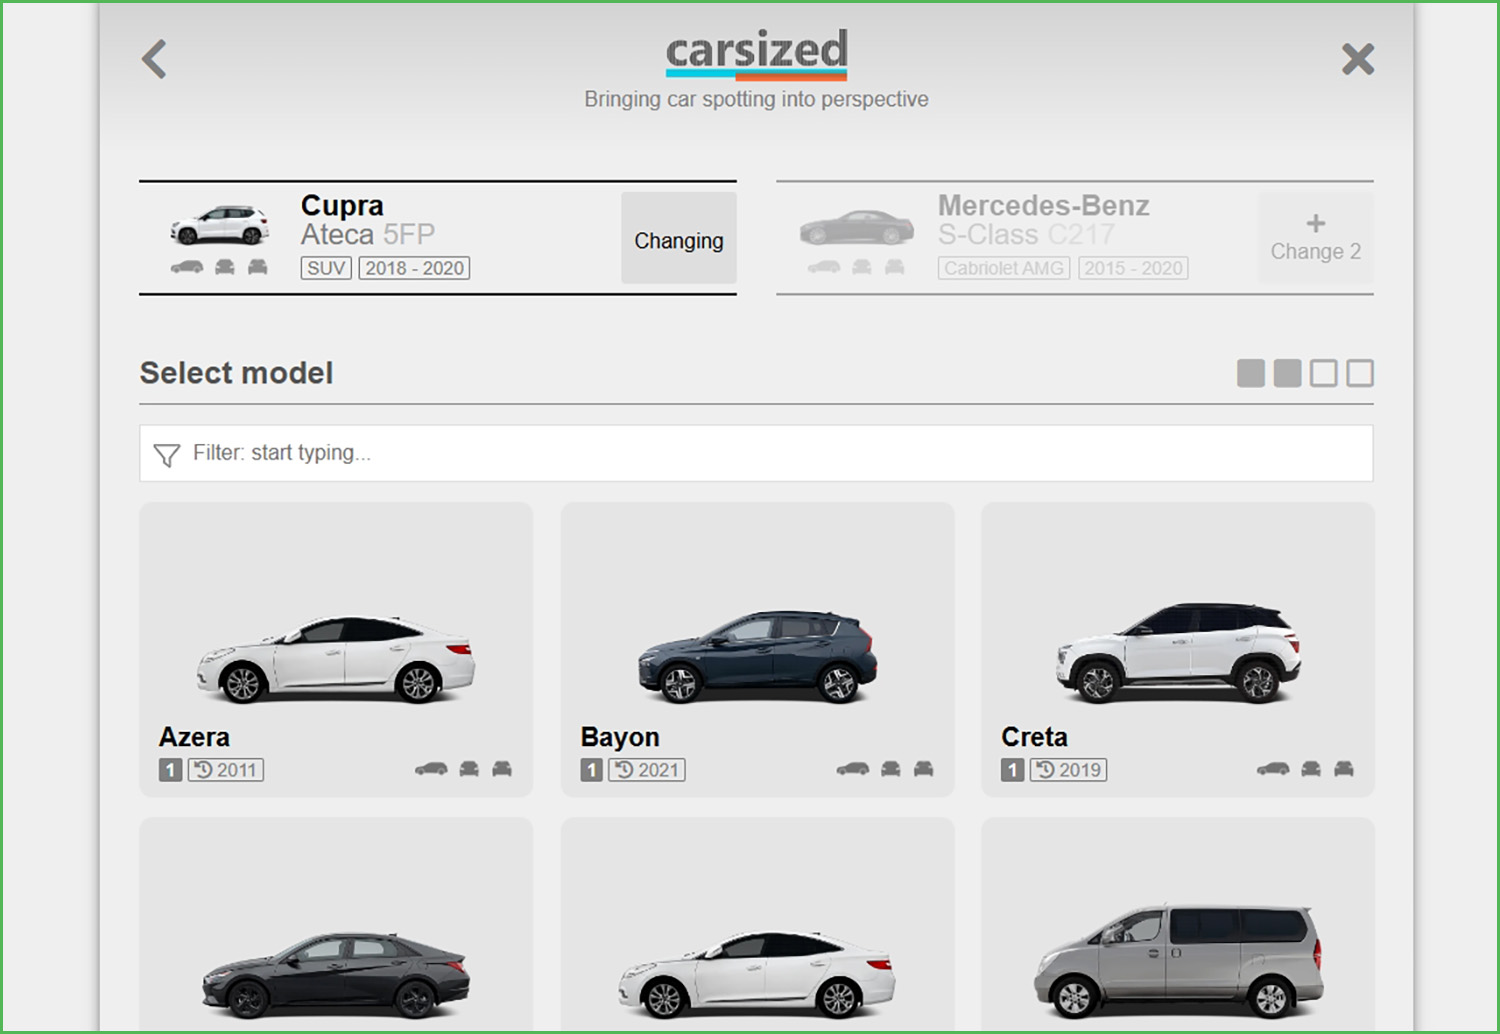Click the Bayon model name
1500x1034 pixels.
tap(620, 737)
